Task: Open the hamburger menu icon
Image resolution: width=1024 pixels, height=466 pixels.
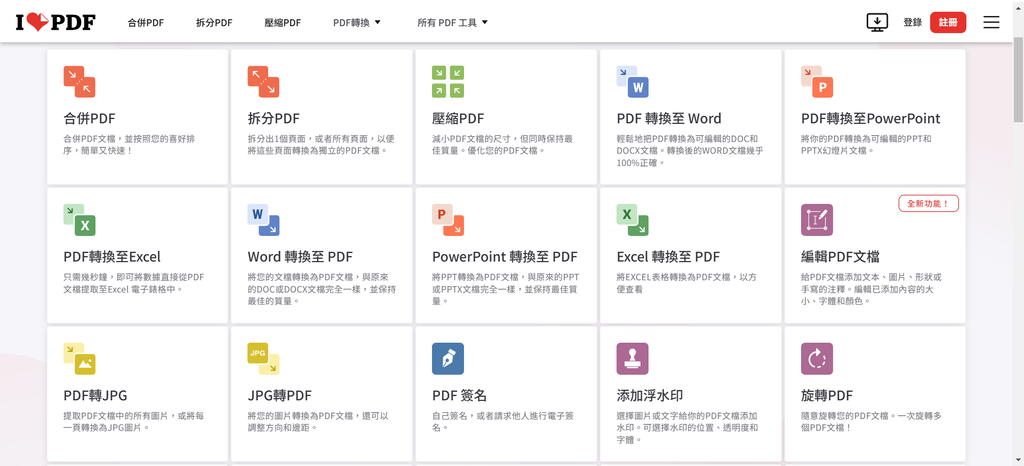Action: [x=991, y=22]
